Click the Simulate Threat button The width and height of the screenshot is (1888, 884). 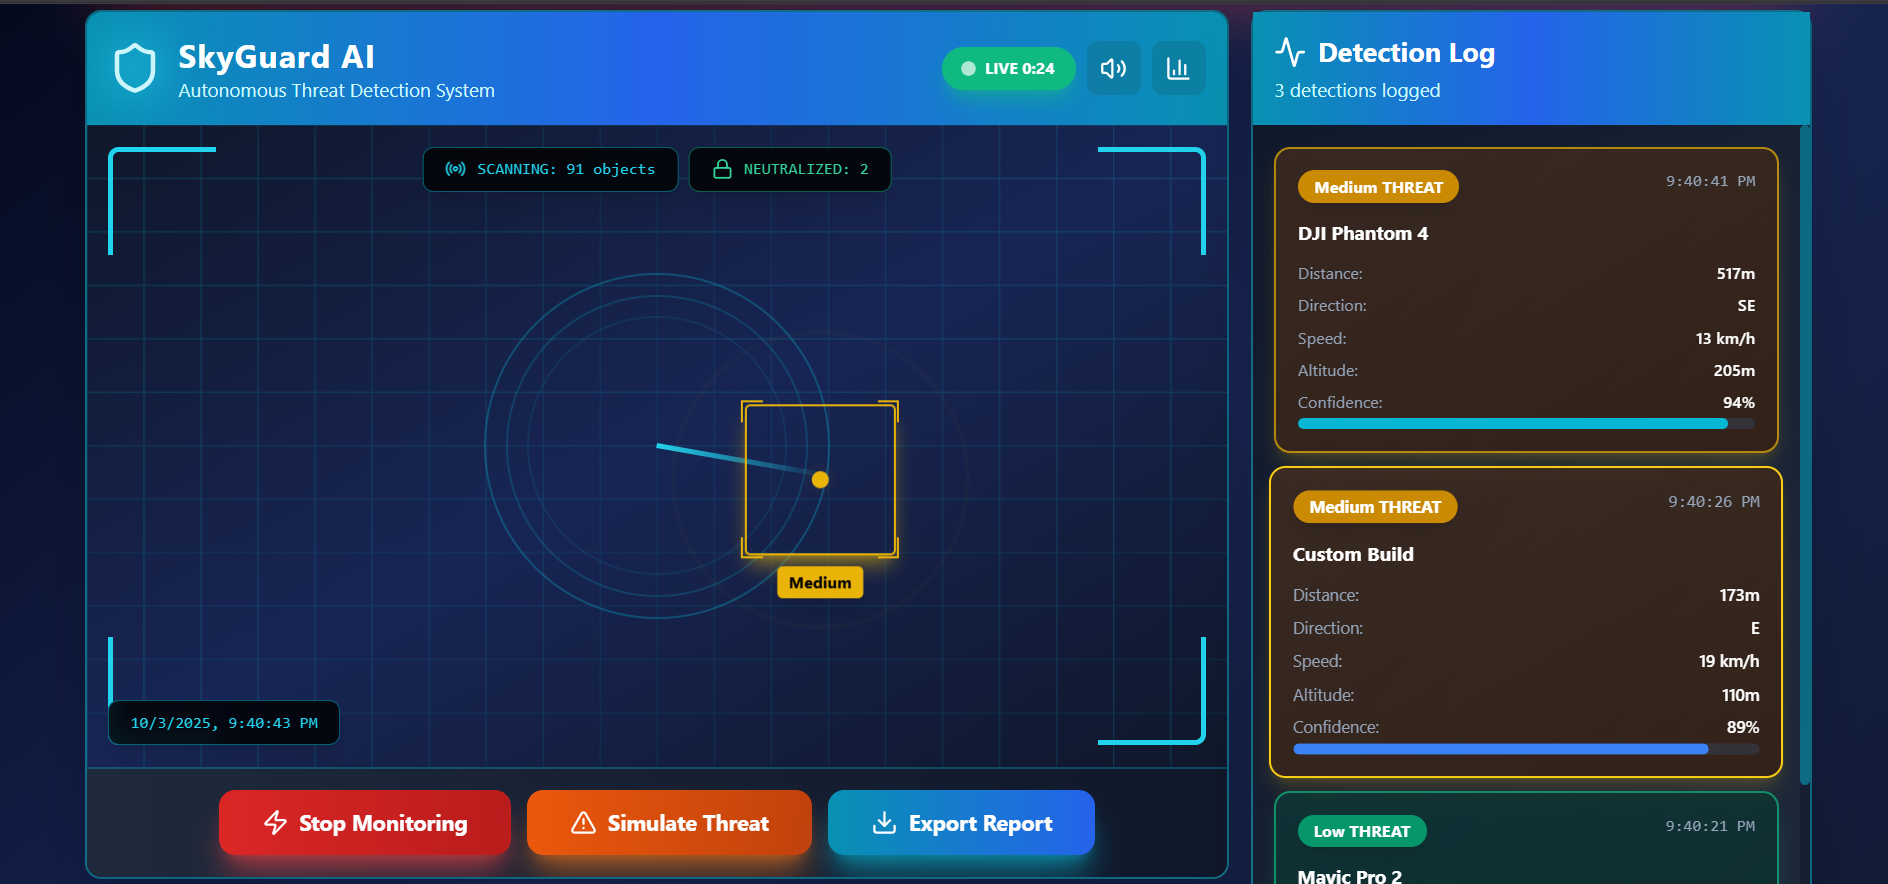(669, 823)
